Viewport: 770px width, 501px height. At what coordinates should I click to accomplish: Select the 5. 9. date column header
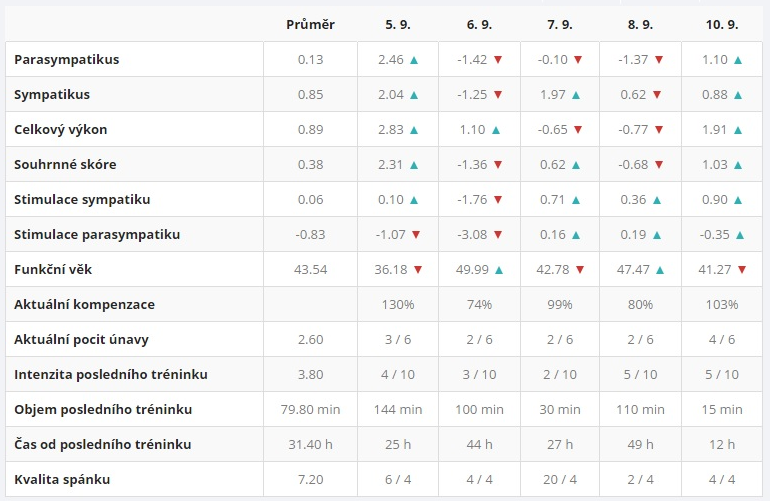point(398,24)
